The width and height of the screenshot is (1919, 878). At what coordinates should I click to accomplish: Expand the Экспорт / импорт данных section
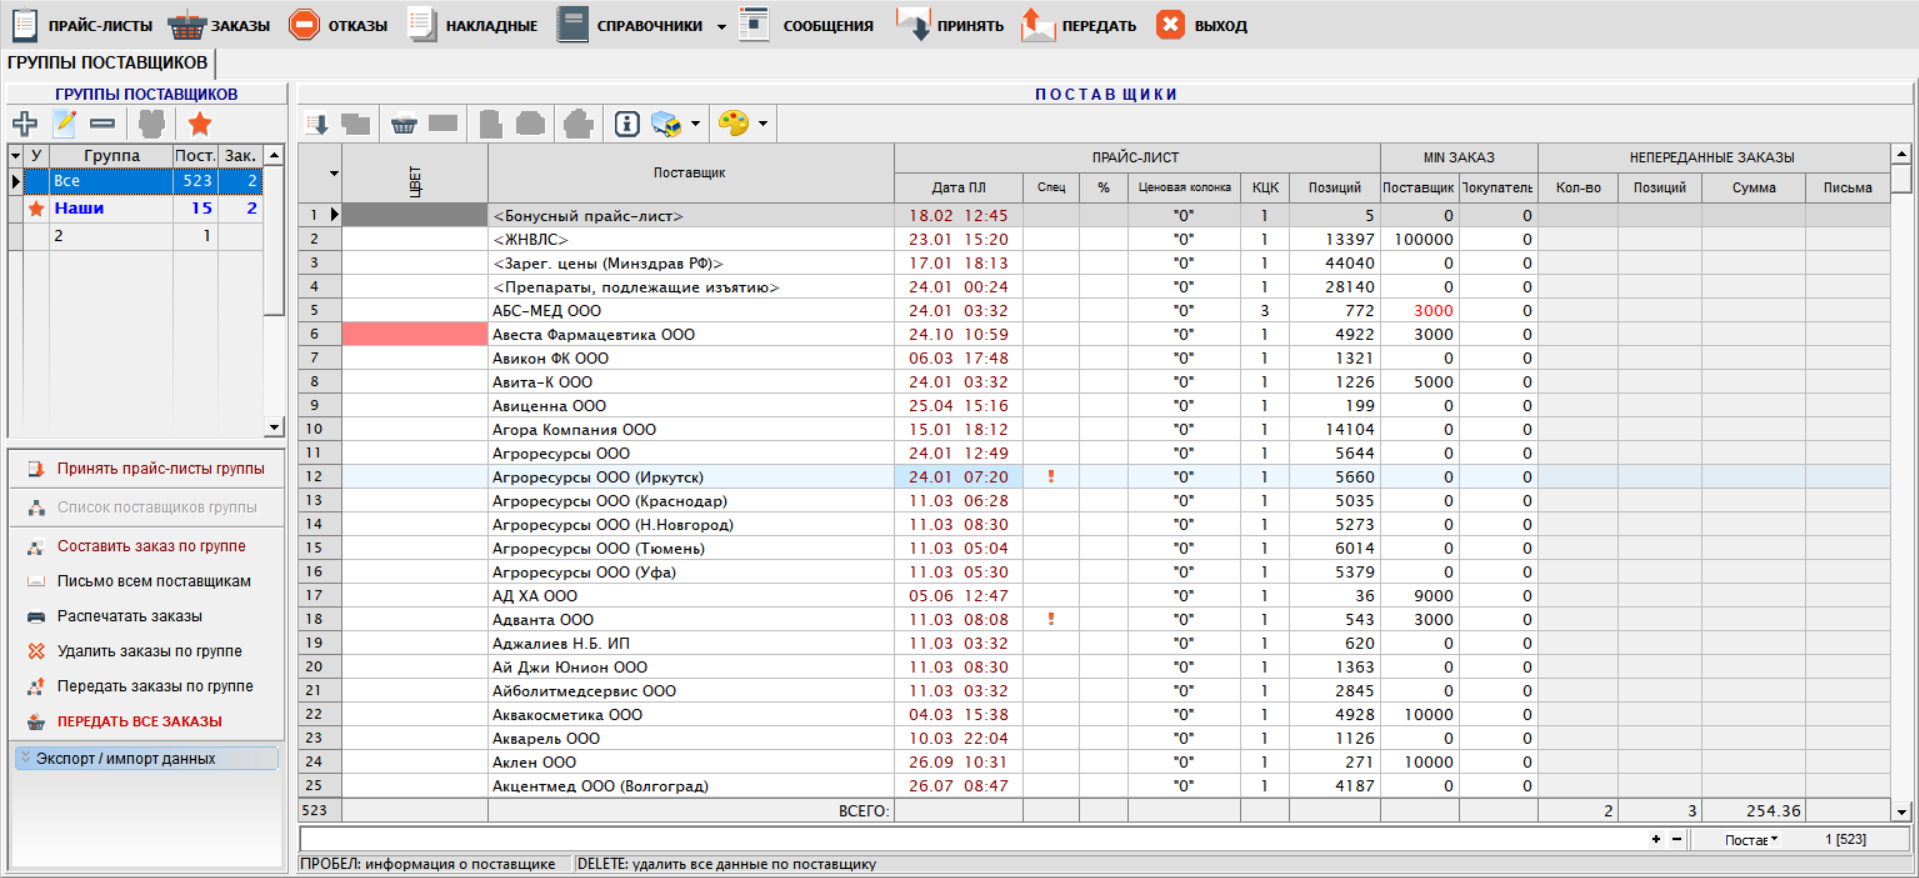point(147,758)
